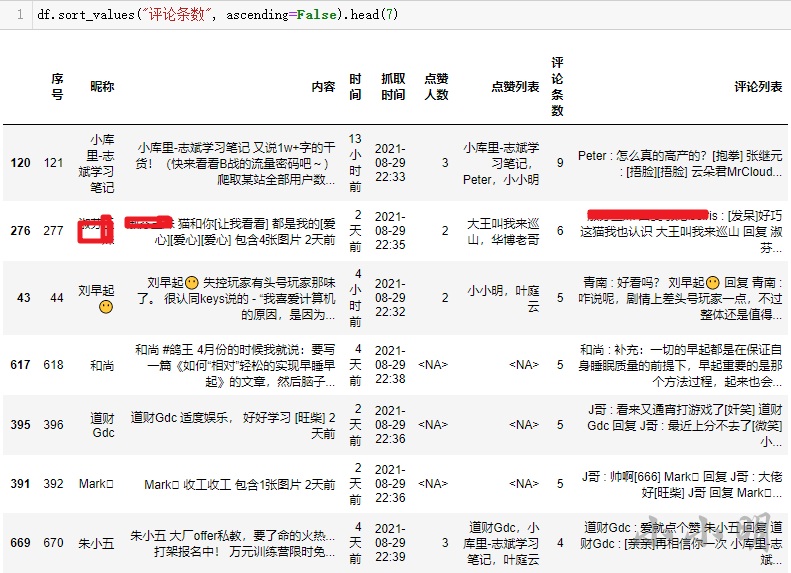Select the 点赞人数 column header
The width and height of the screenshot is (791, 573).
(x=436, y=87)
